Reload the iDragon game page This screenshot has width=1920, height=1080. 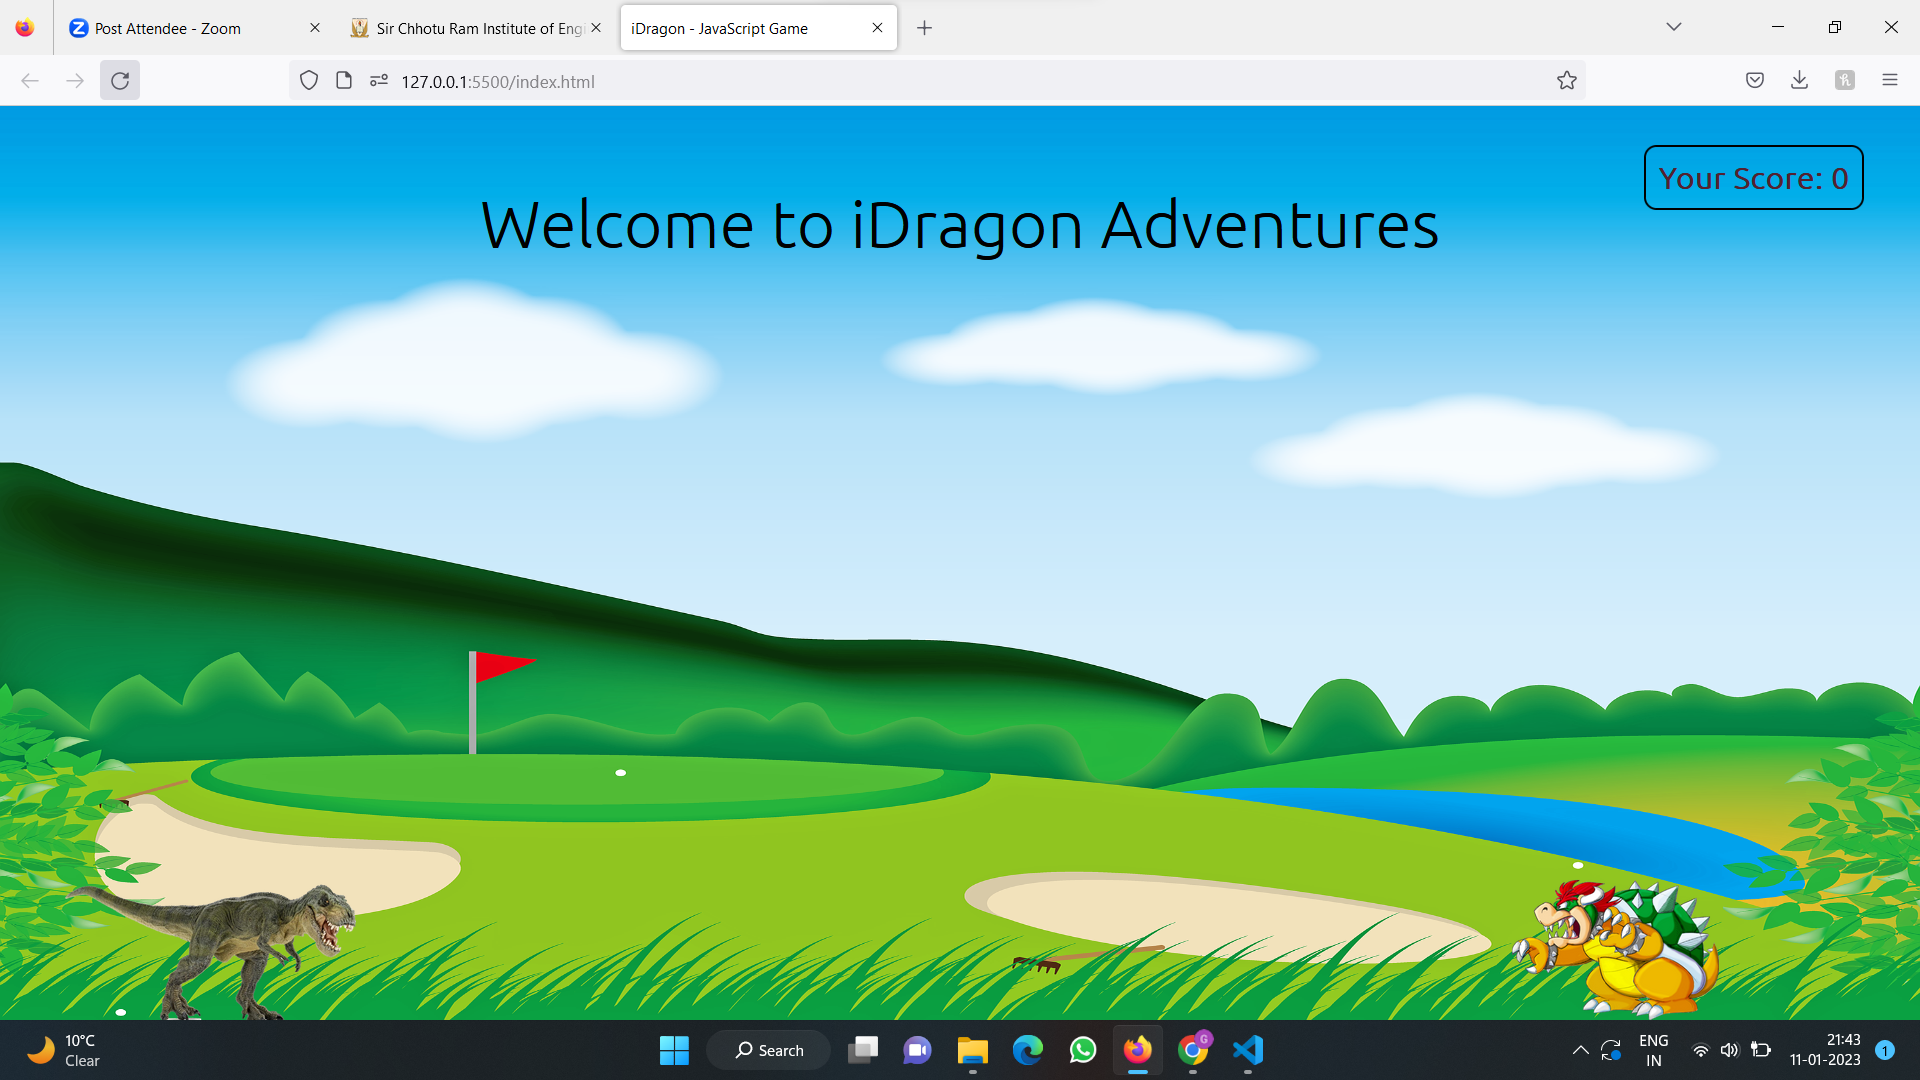tap(119, 80)
